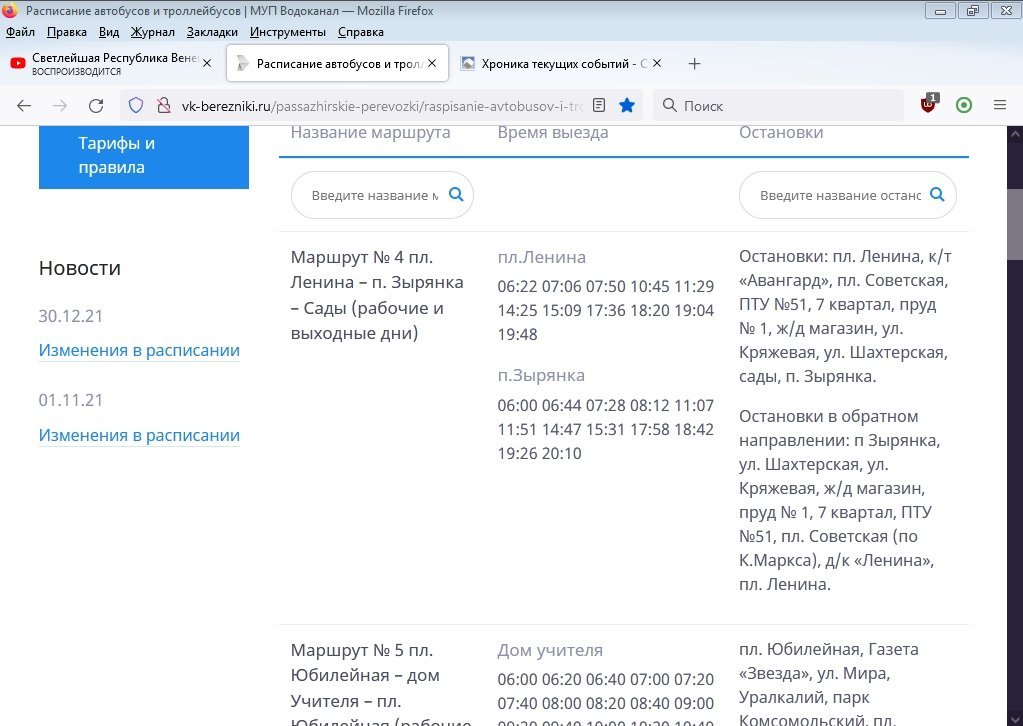Open a new tab with the plus button
This screenshot has height=726, width=1023.
(695, 64)
